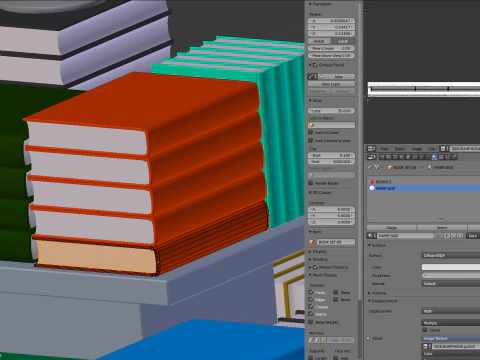Uncheck the Edges overlay checkbox
The height and width of the screenshot is (360, 480).
pyautogui.click(x=311, y=299)
